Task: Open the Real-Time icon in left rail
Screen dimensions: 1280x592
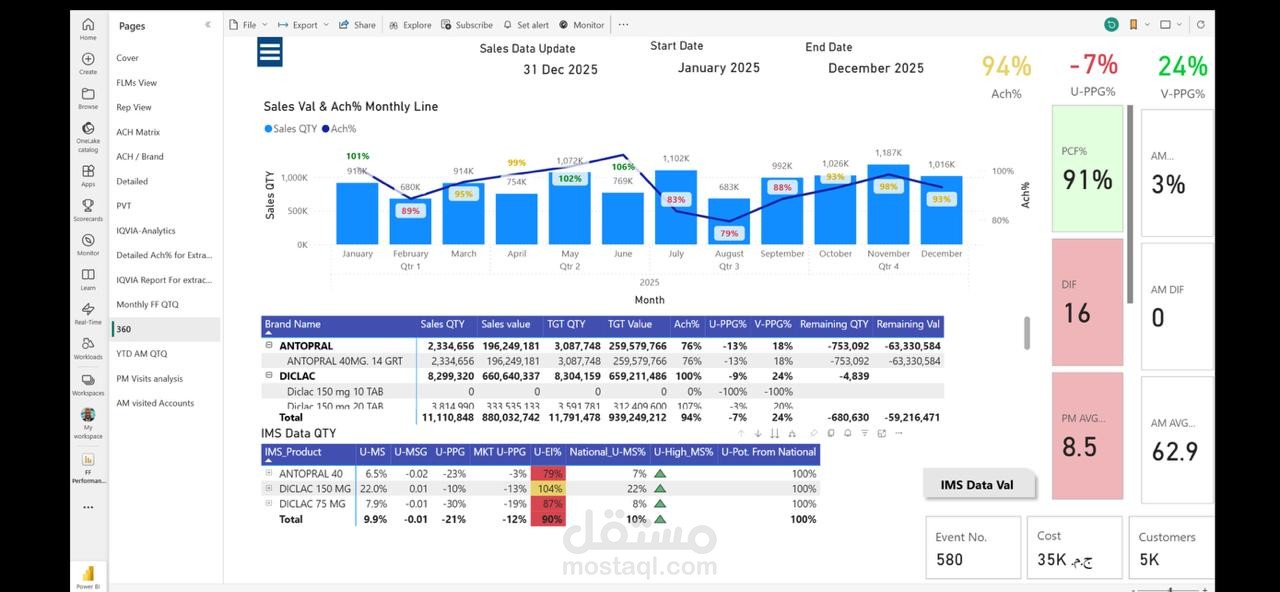Action: point(88,309)
